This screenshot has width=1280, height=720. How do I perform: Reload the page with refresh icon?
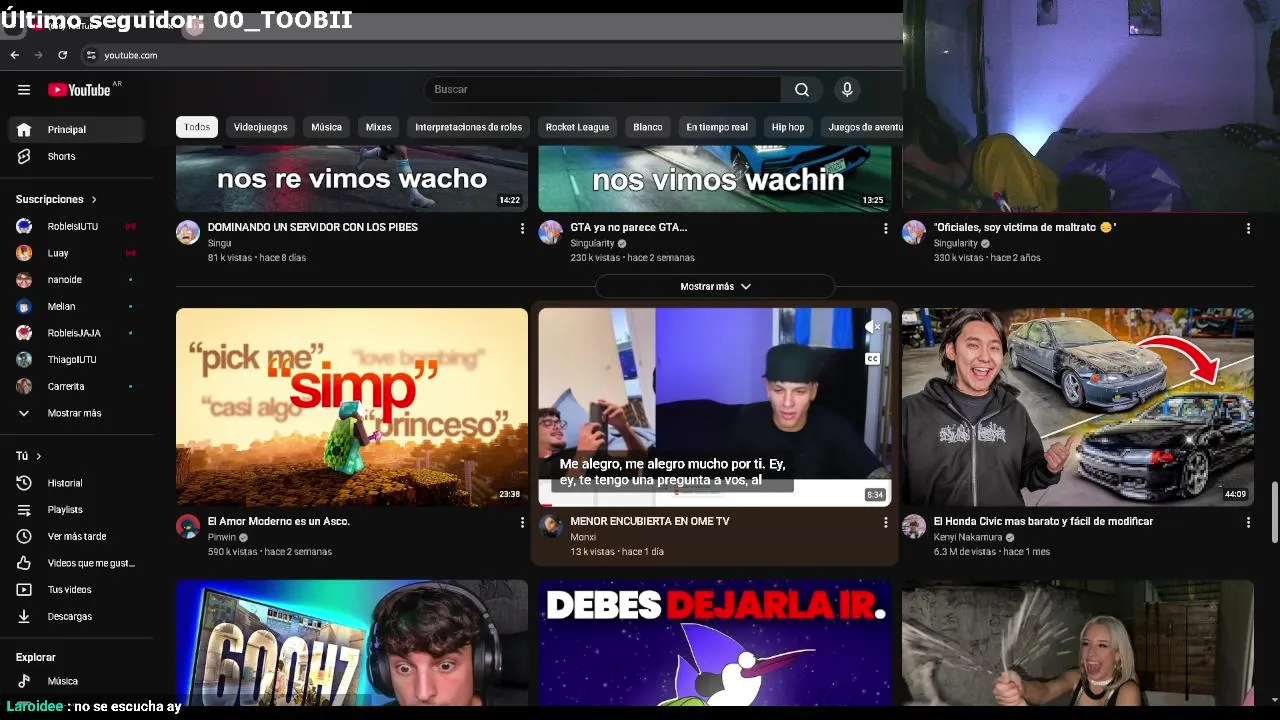62,55
